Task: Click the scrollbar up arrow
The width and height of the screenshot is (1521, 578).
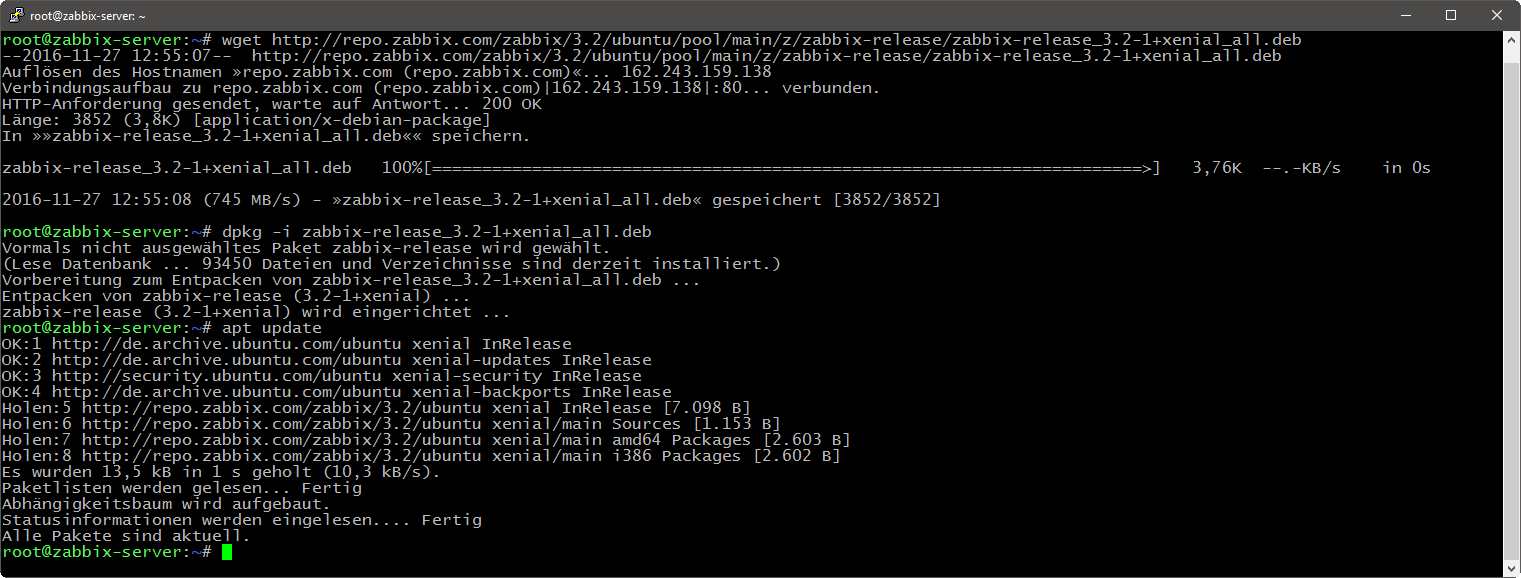Action: (x=1510, y=40)
